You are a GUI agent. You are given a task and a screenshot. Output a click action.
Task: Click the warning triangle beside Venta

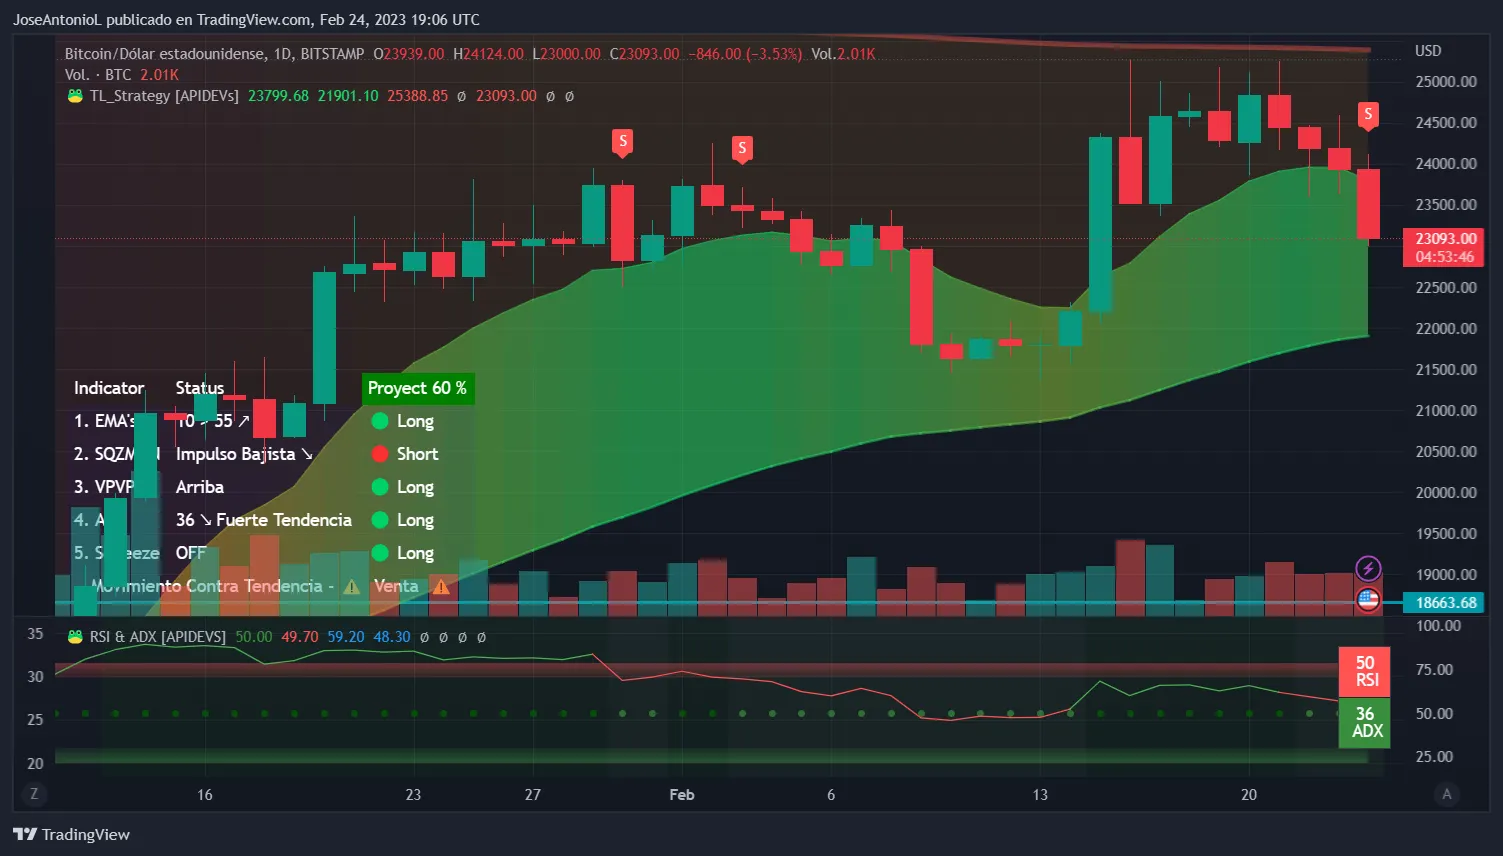click(441, 587)
